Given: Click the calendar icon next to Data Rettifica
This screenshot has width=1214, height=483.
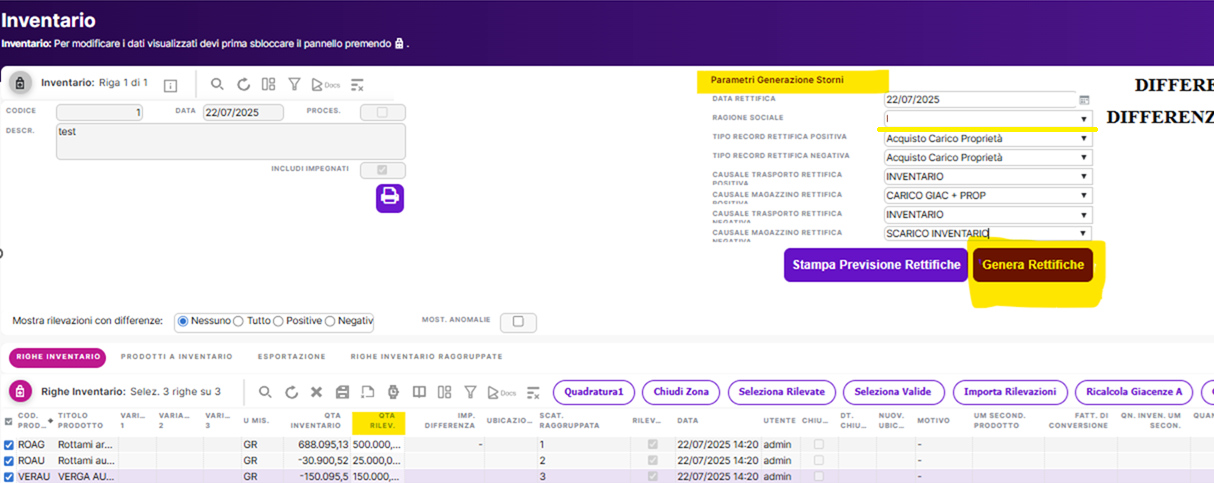Looking at the screenshot, I should [1084, 100].
